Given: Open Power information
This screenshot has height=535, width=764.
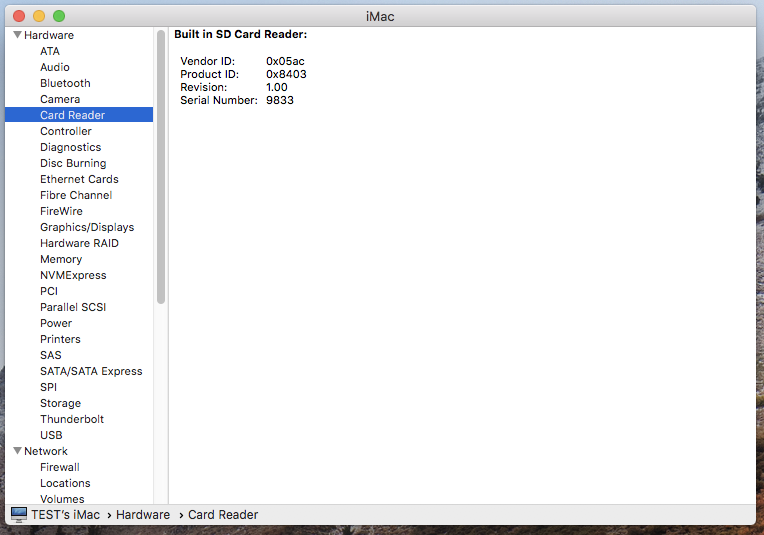Looking at the screenshot, I should pyautogui.click(x=56, y=324).
